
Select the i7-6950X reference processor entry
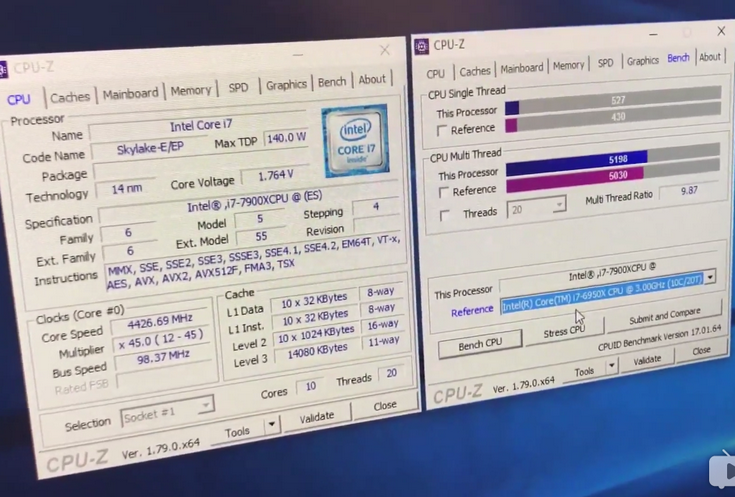click(602, 292)
